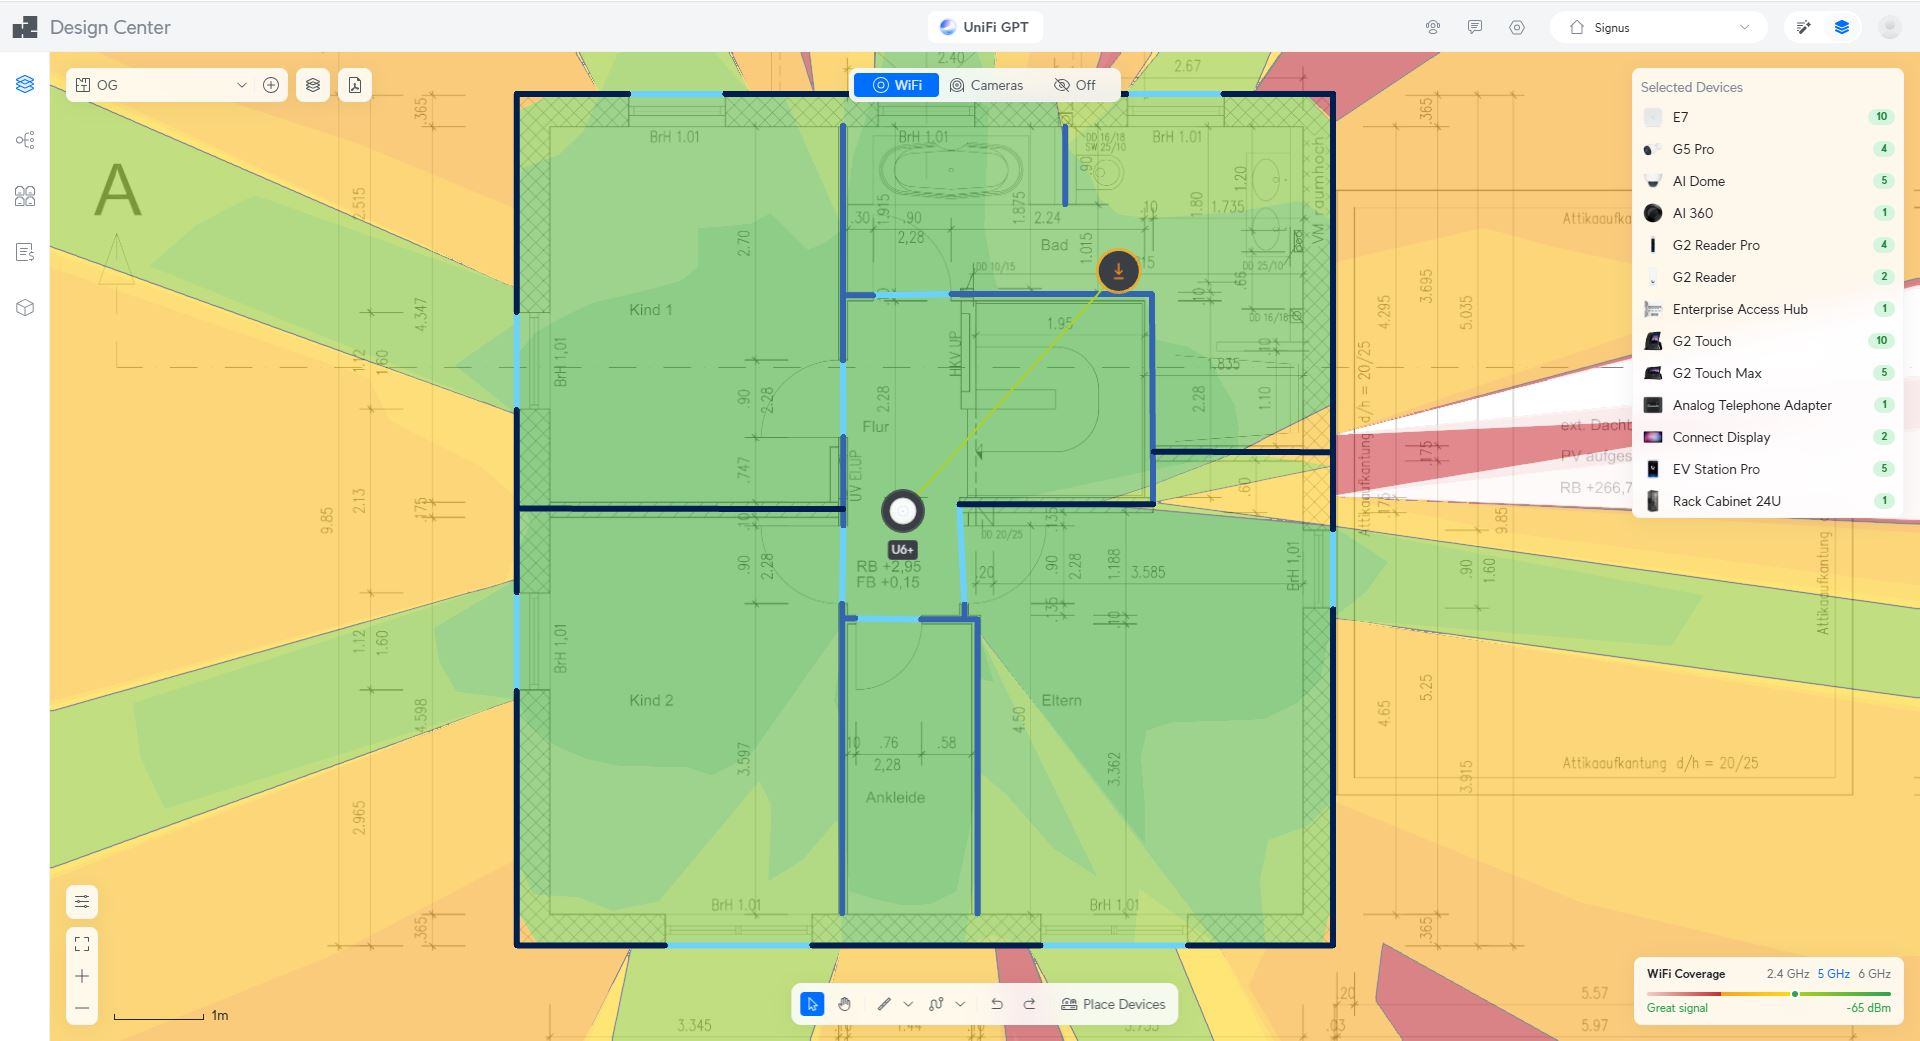Viewport: 1920px width, 1041px height.
Task: Redo the last action
Action: (1029, 1004)
